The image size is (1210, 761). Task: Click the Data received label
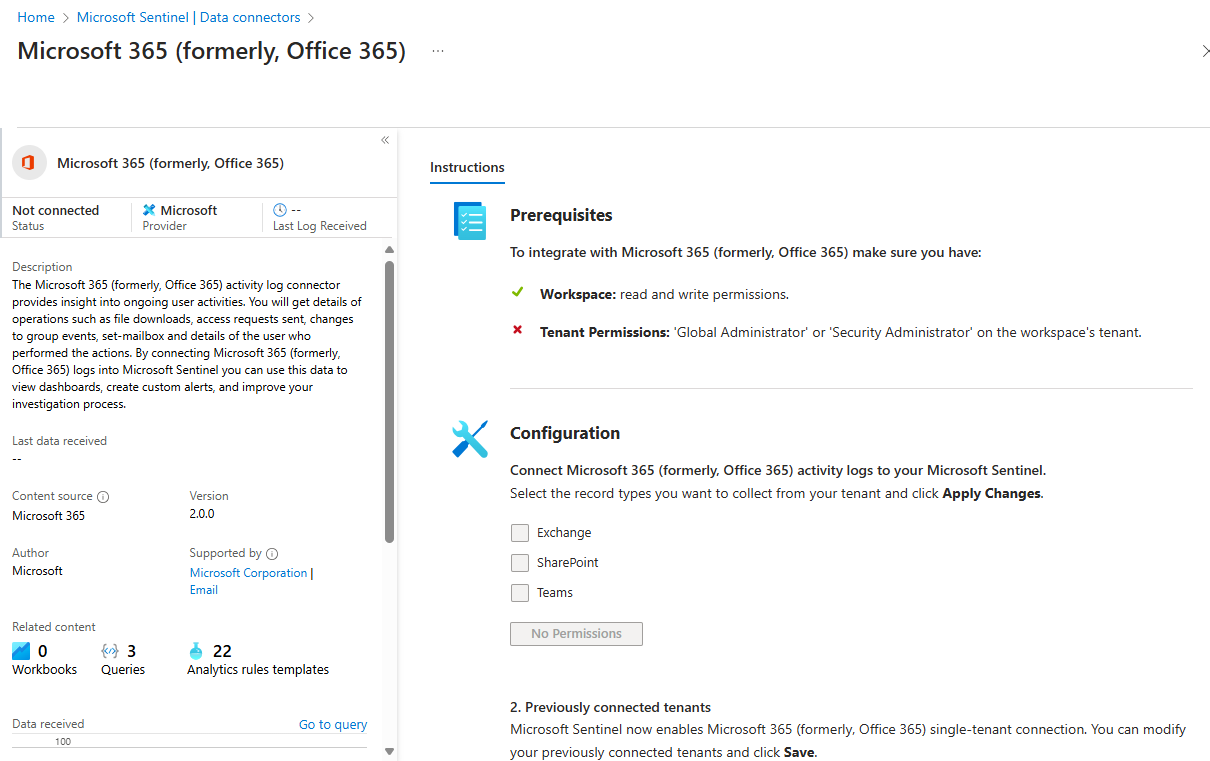coord(48,724)
